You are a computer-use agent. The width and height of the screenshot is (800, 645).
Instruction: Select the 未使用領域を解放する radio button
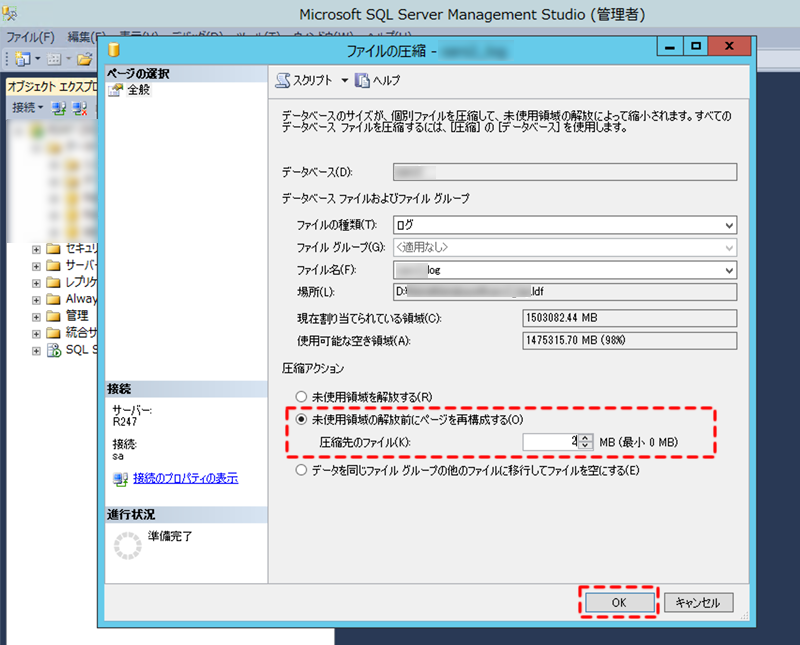300,396
